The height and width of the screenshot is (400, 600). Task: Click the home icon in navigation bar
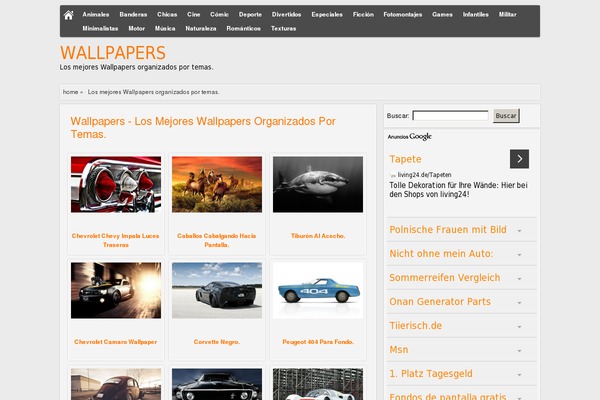click(68, 15)
